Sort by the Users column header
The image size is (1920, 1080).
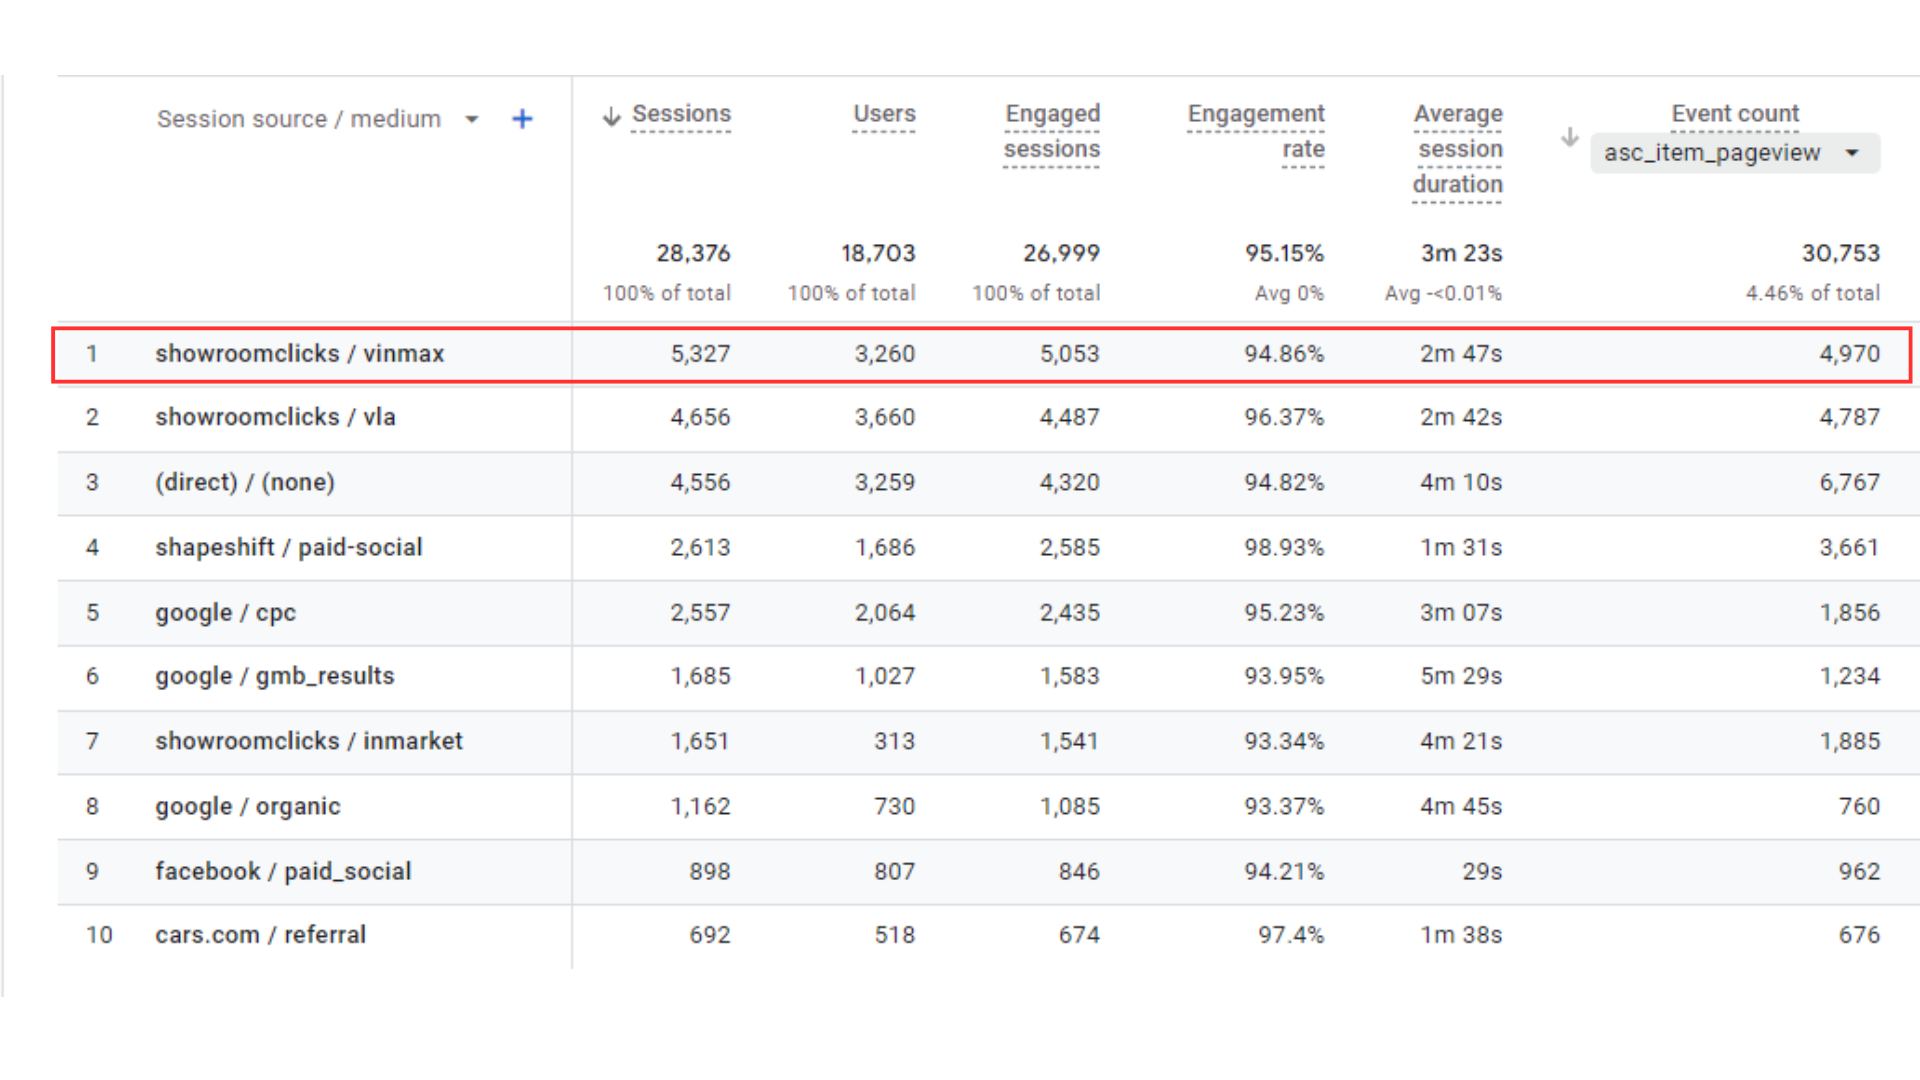click(x=884, y=114)
